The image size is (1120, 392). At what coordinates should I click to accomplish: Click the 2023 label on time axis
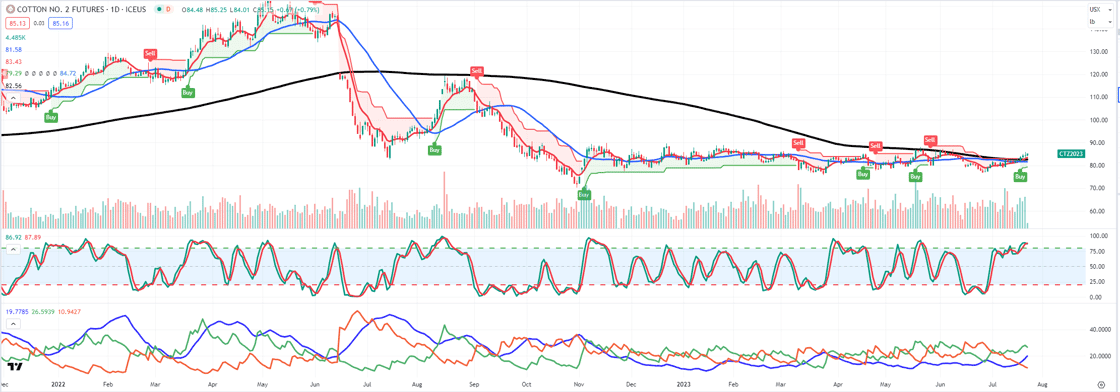(x=684, y=384)
